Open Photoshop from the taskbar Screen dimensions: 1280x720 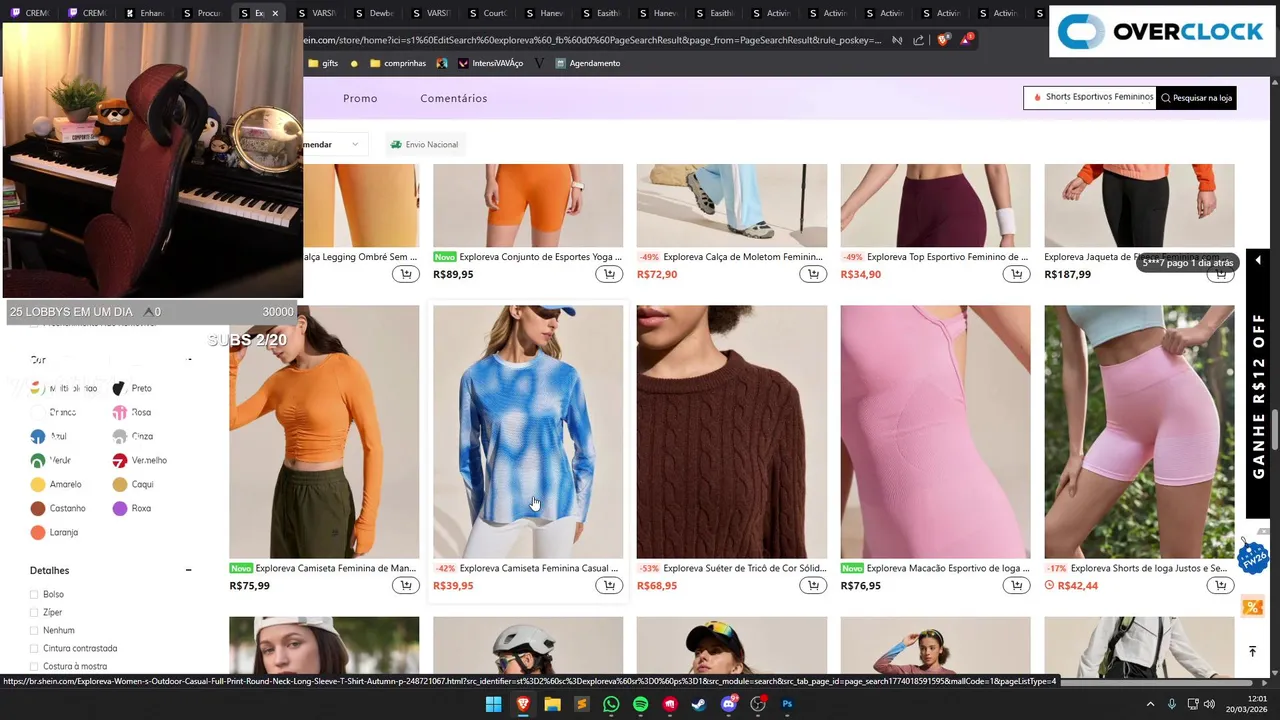[787, 704]
